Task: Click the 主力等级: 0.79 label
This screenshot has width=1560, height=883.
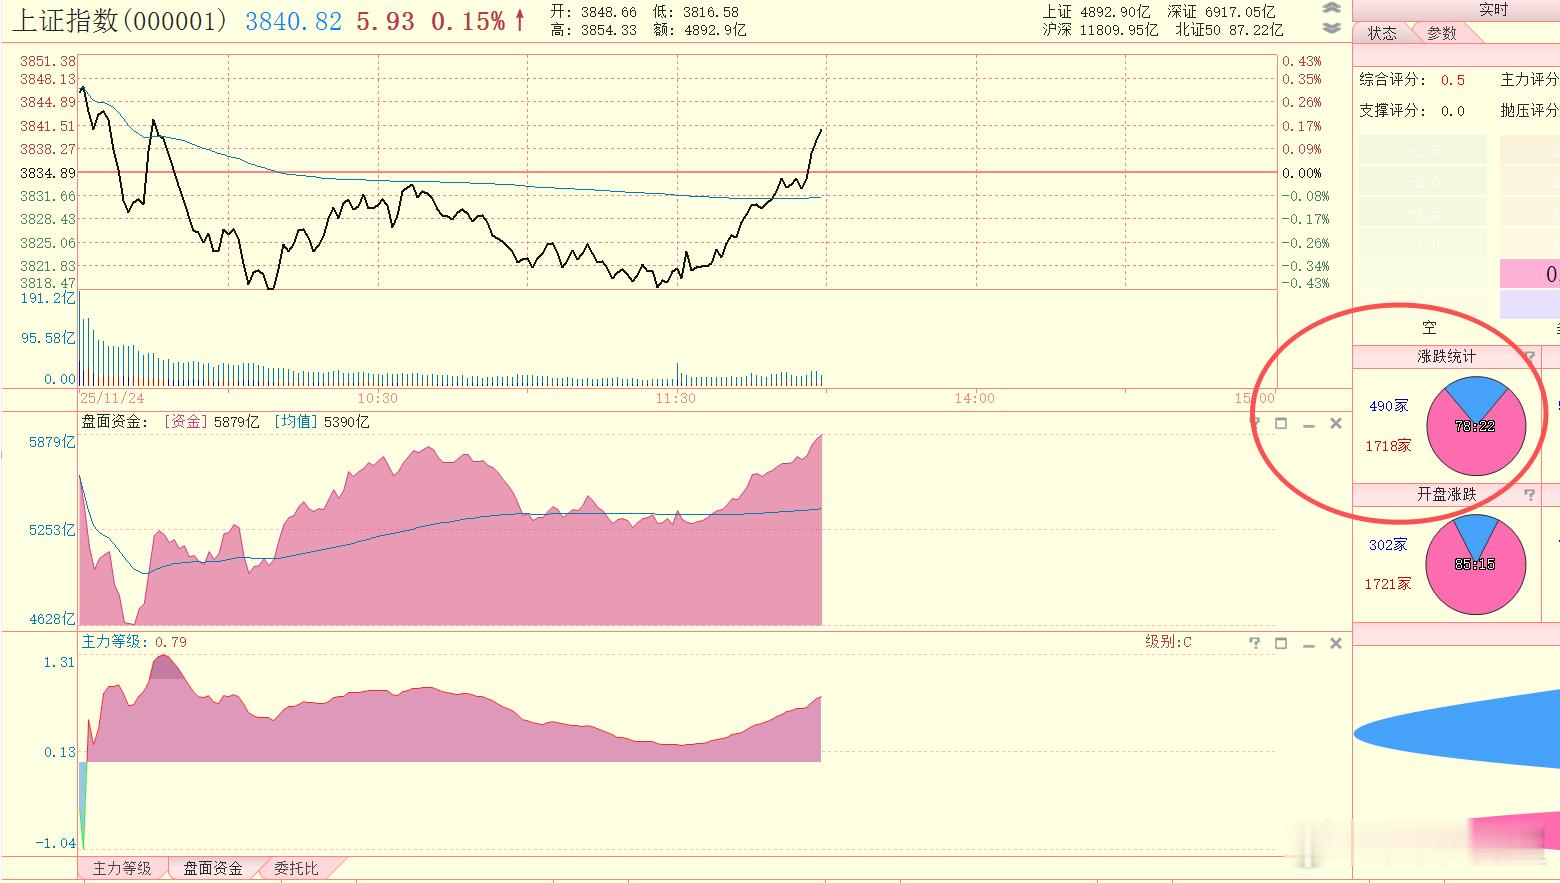Action: point(134,642)
